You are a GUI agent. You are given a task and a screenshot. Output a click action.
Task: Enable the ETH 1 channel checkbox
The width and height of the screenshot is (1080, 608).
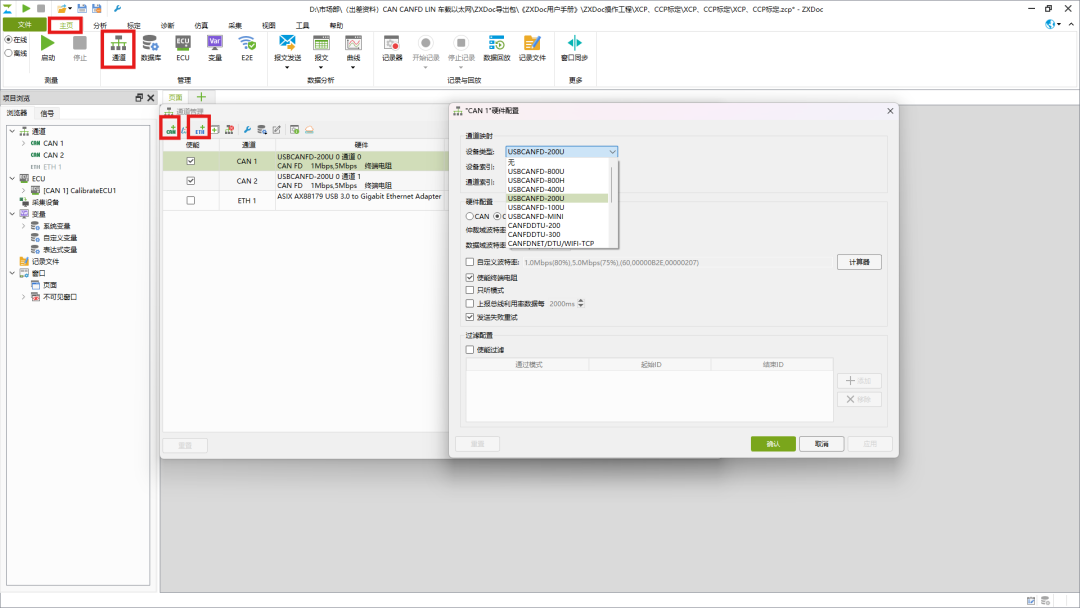click(191, 200)
